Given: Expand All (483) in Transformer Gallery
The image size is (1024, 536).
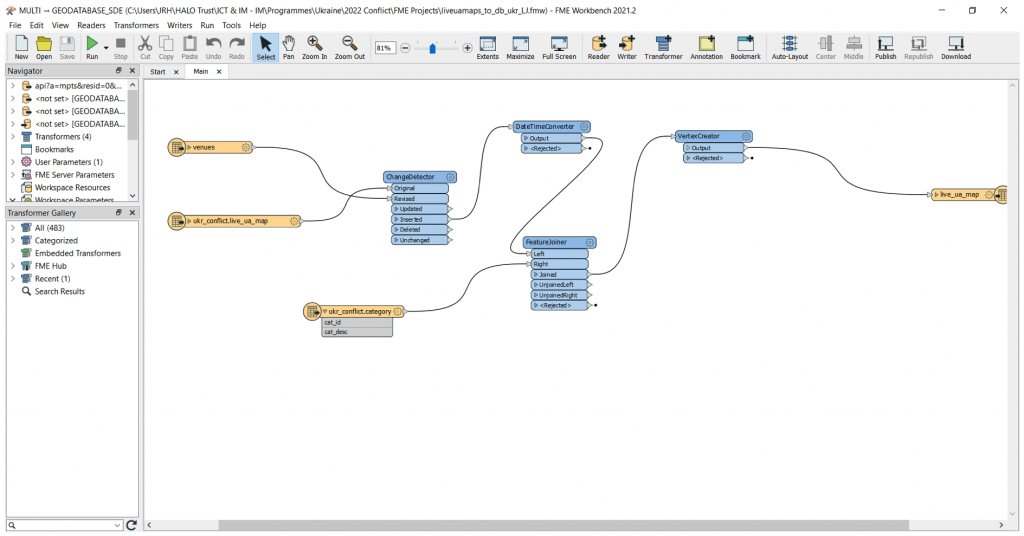Looking at the screenshot, I should [12, 228].
